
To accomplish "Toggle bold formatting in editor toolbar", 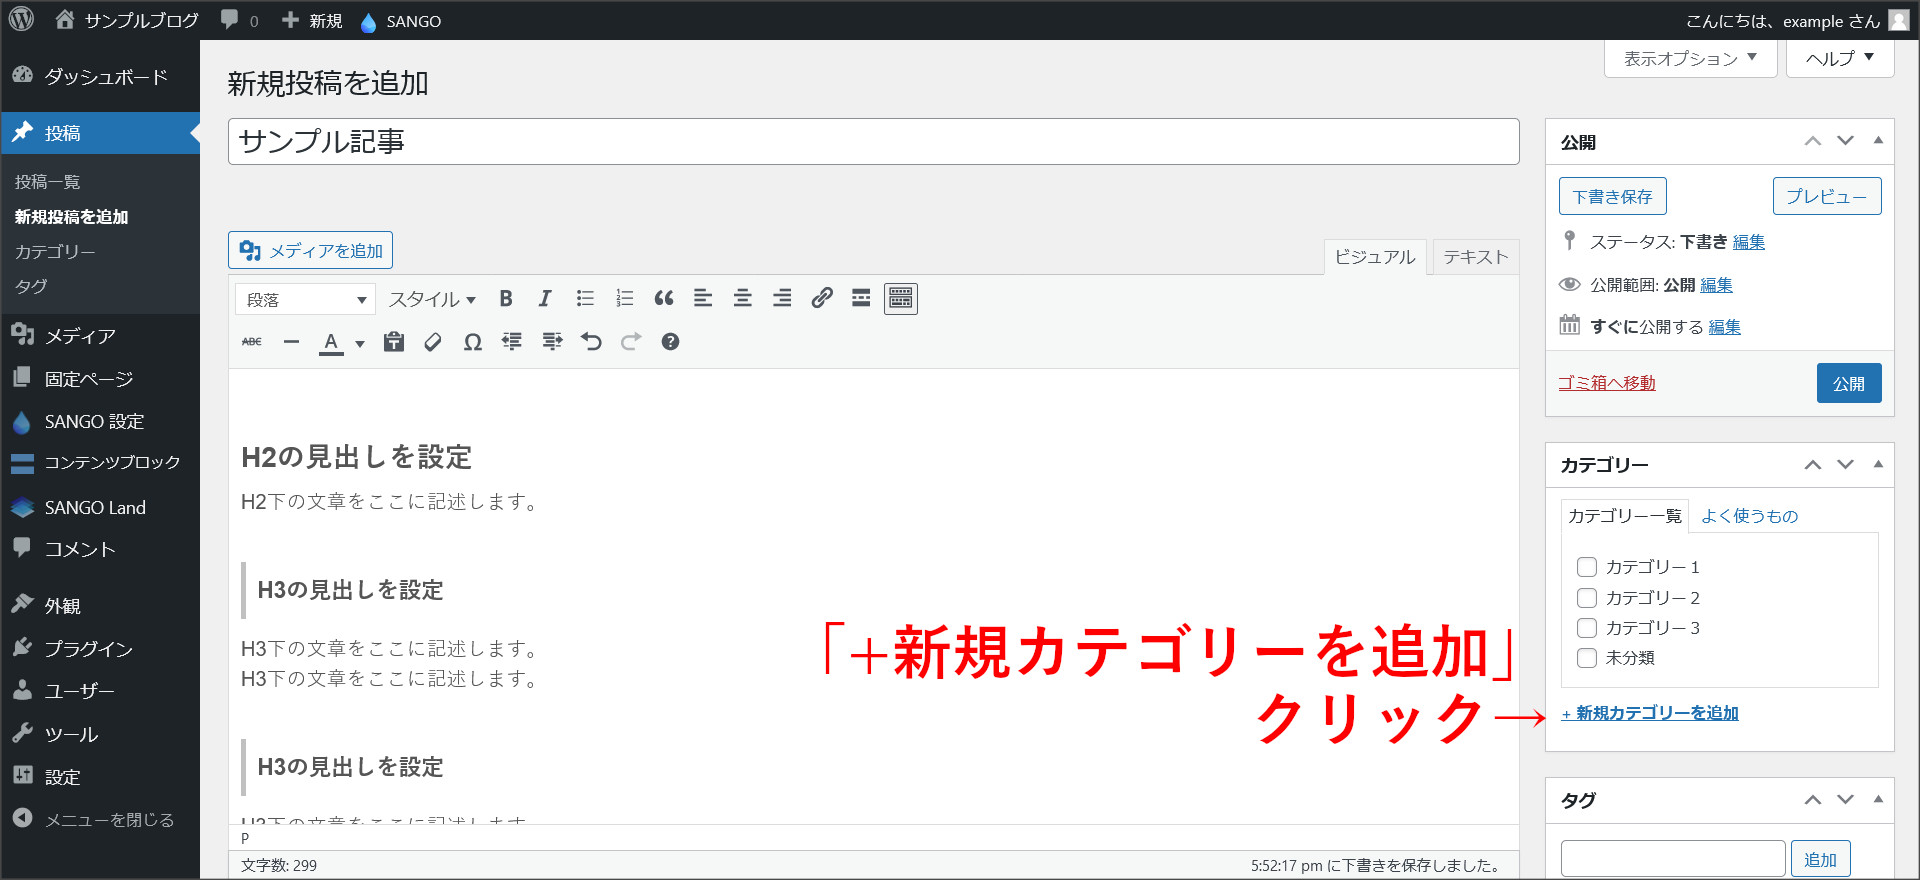I will point(506,299).
